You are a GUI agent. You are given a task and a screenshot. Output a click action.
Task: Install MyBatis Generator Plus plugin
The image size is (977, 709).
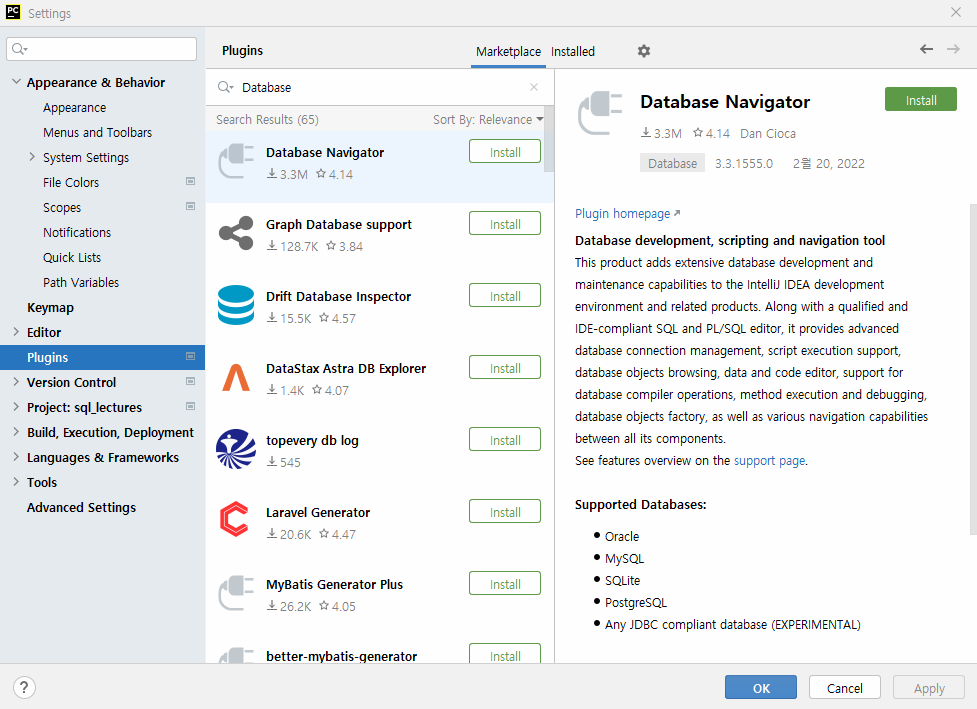coord(505,584)
